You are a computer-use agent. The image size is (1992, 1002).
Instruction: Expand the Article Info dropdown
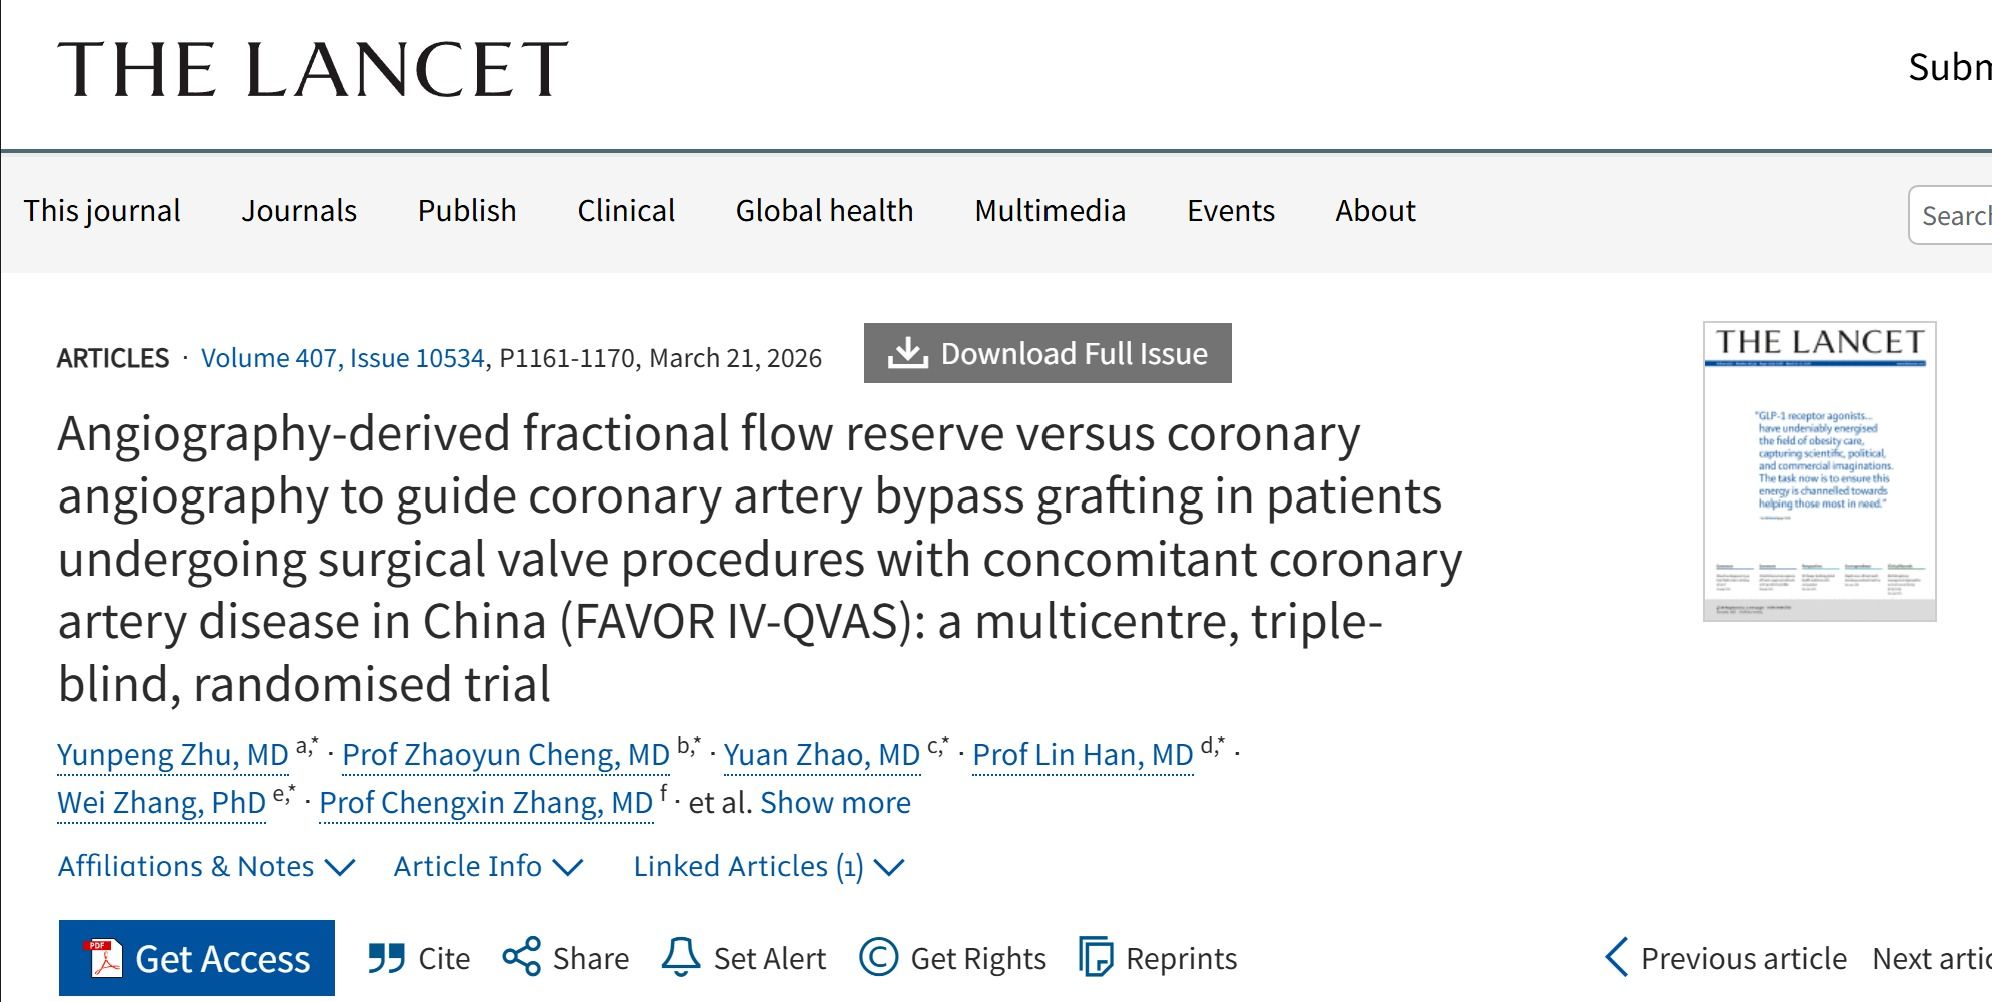(488, 866)
